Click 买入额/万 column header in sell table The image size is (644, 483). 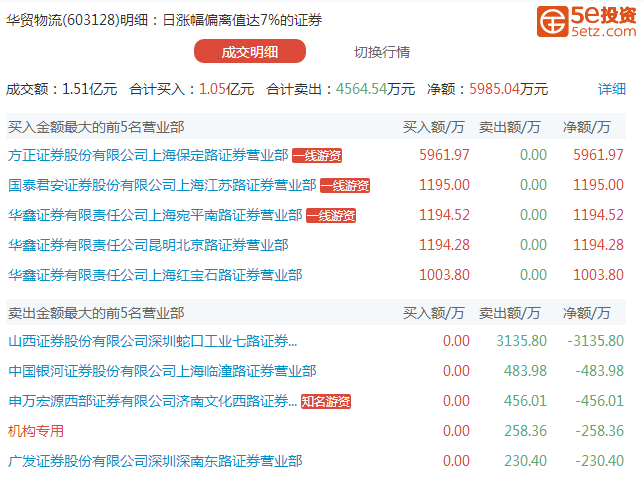[x=434, y=313]
